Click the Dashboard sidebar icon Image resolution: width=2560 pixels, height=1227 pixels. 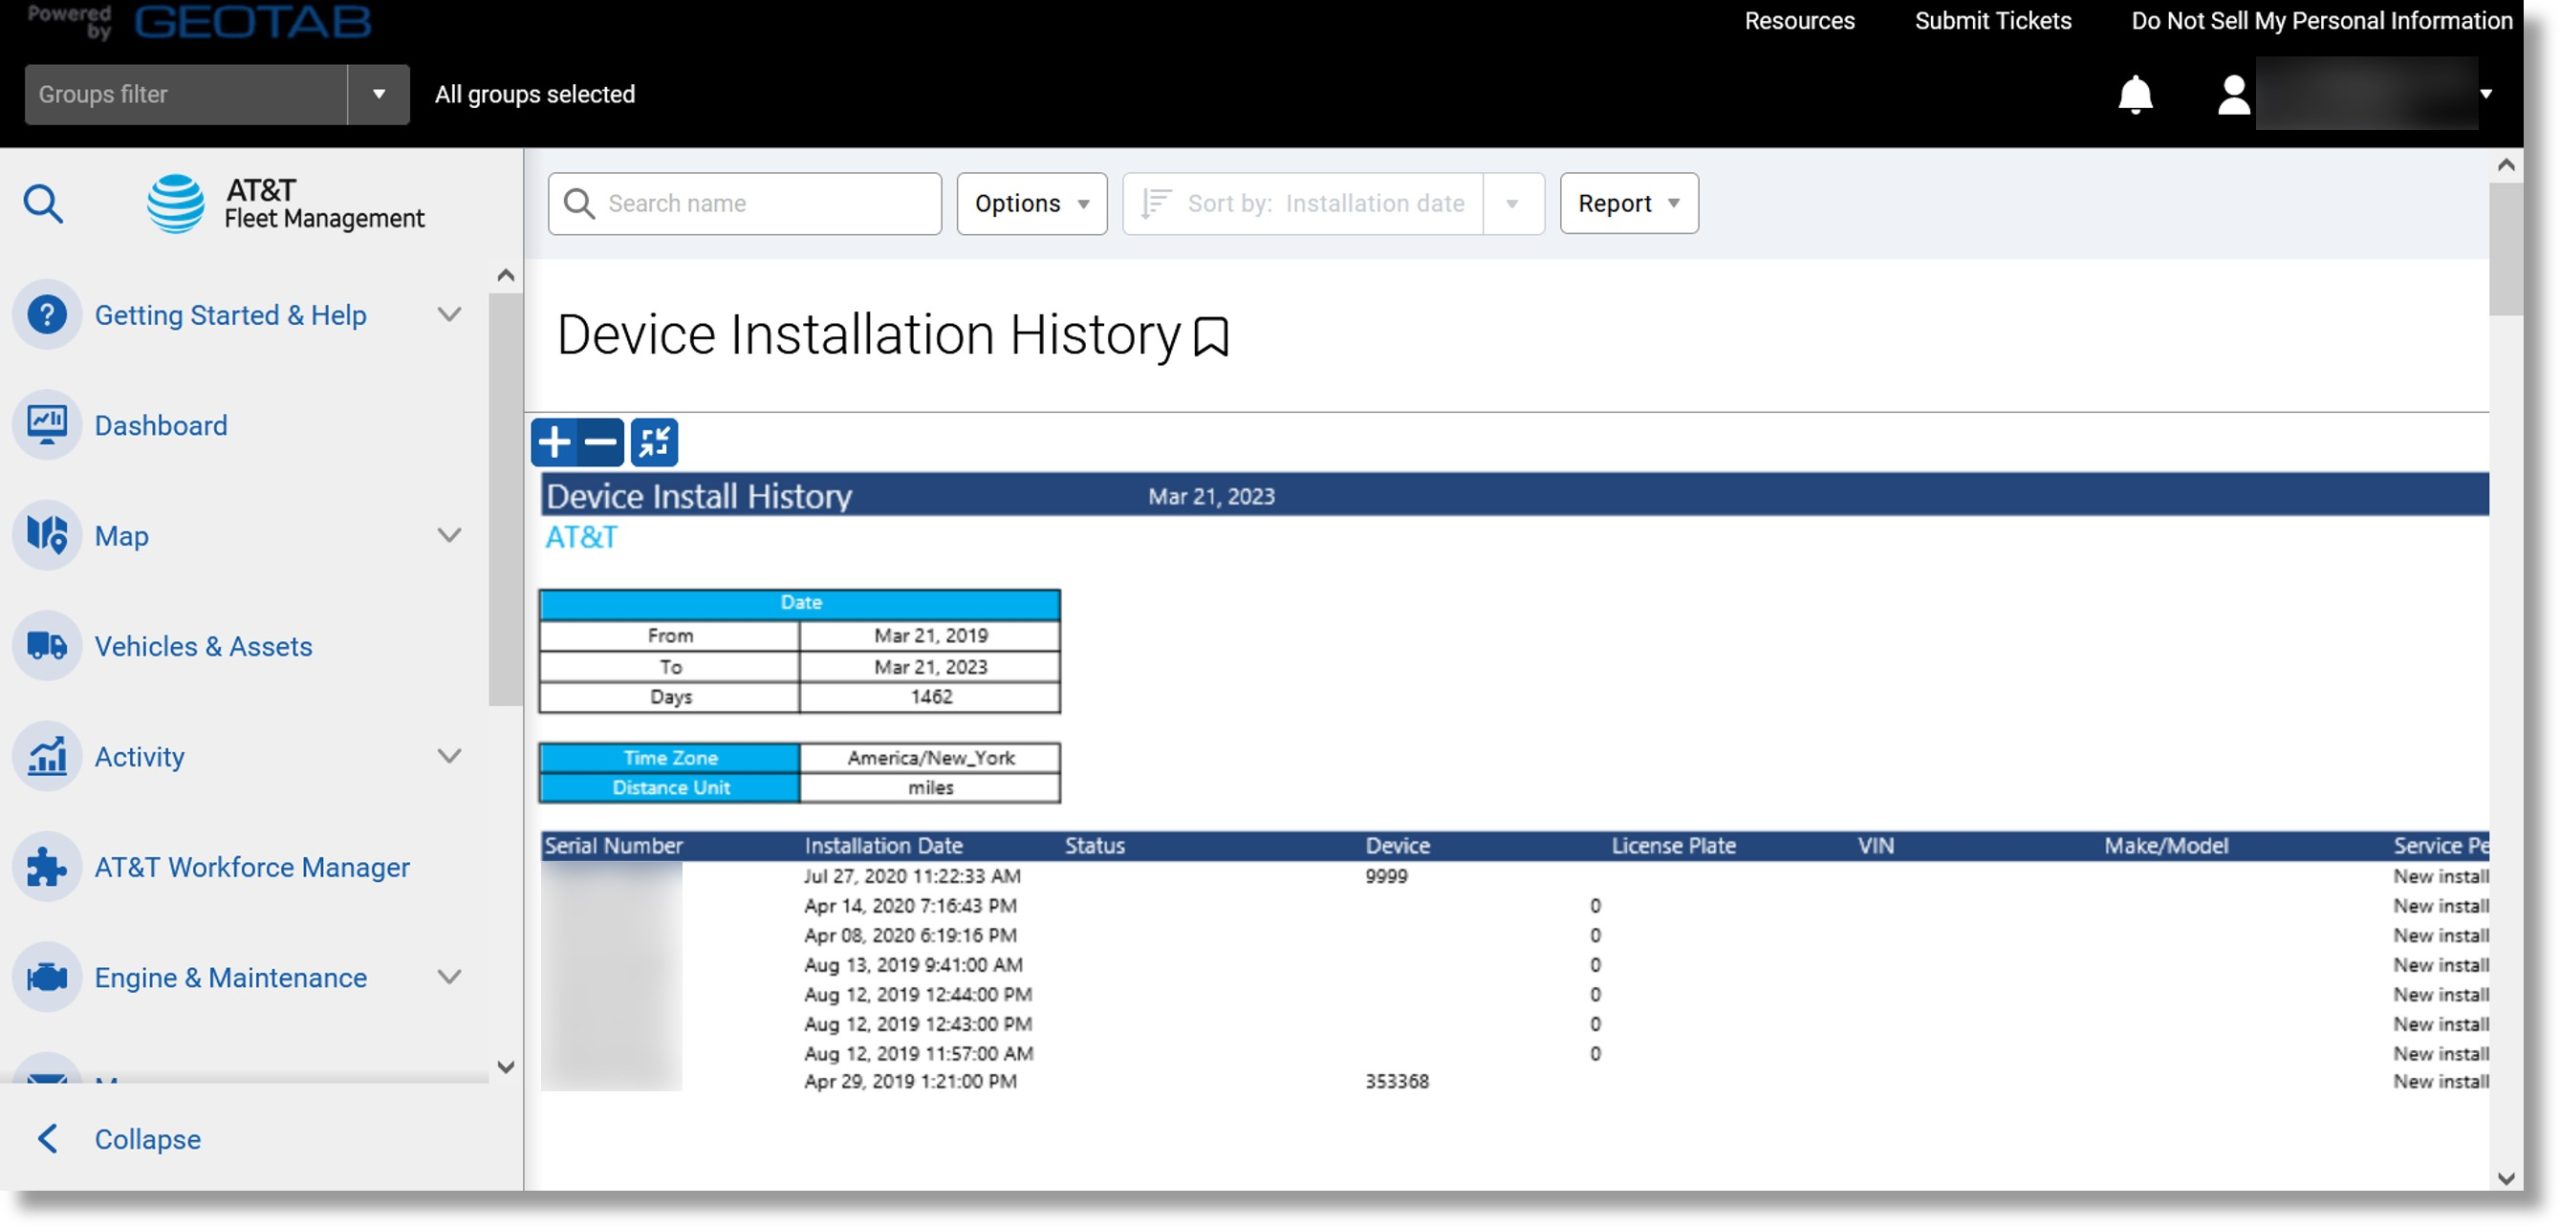pos(47,424)
